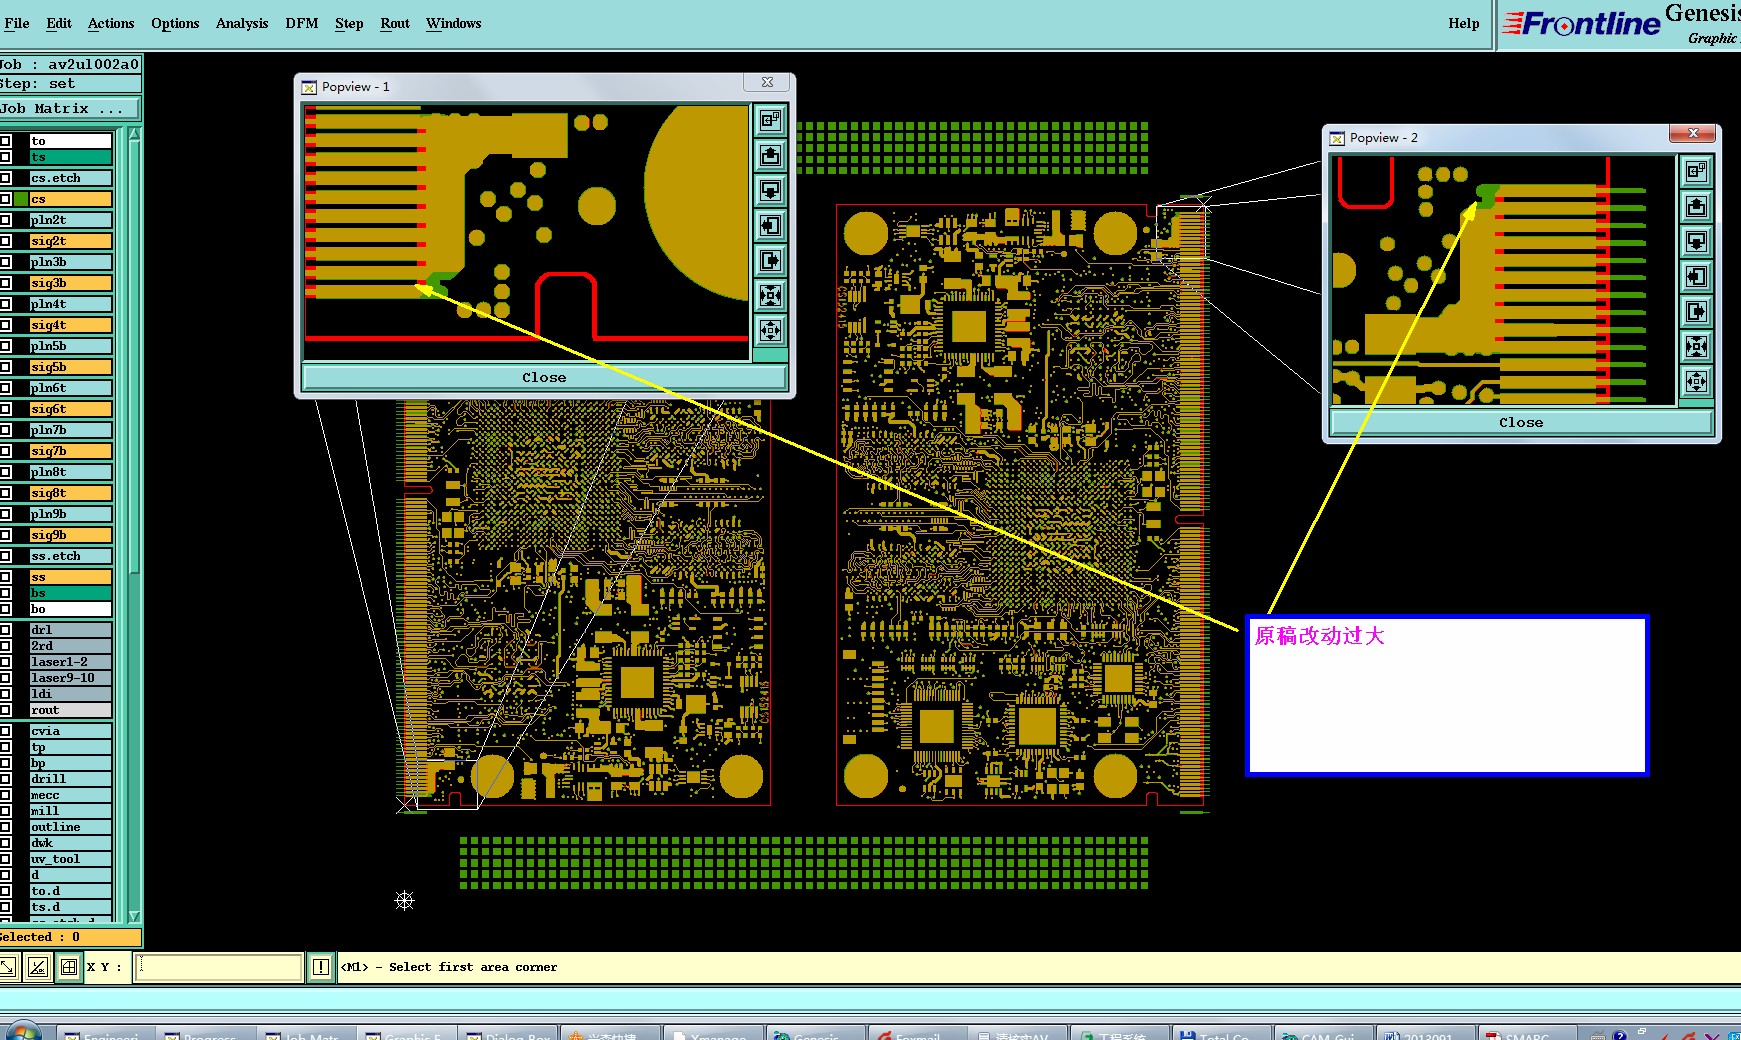This screenshot has height=1040, width=1741.
Task: Click the top zoom-home icon in Popview 1
Action: tap(770, 120)
